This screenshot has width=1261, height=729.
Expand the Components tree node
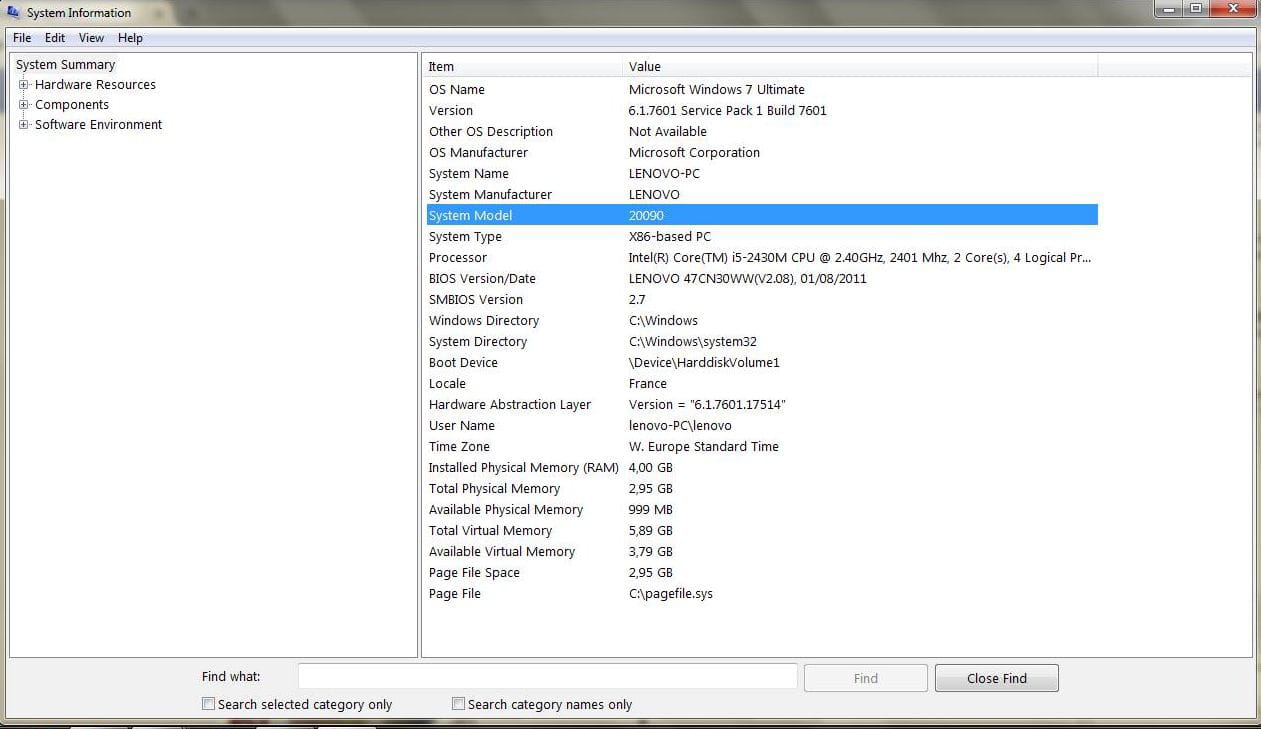pos(24,105)
